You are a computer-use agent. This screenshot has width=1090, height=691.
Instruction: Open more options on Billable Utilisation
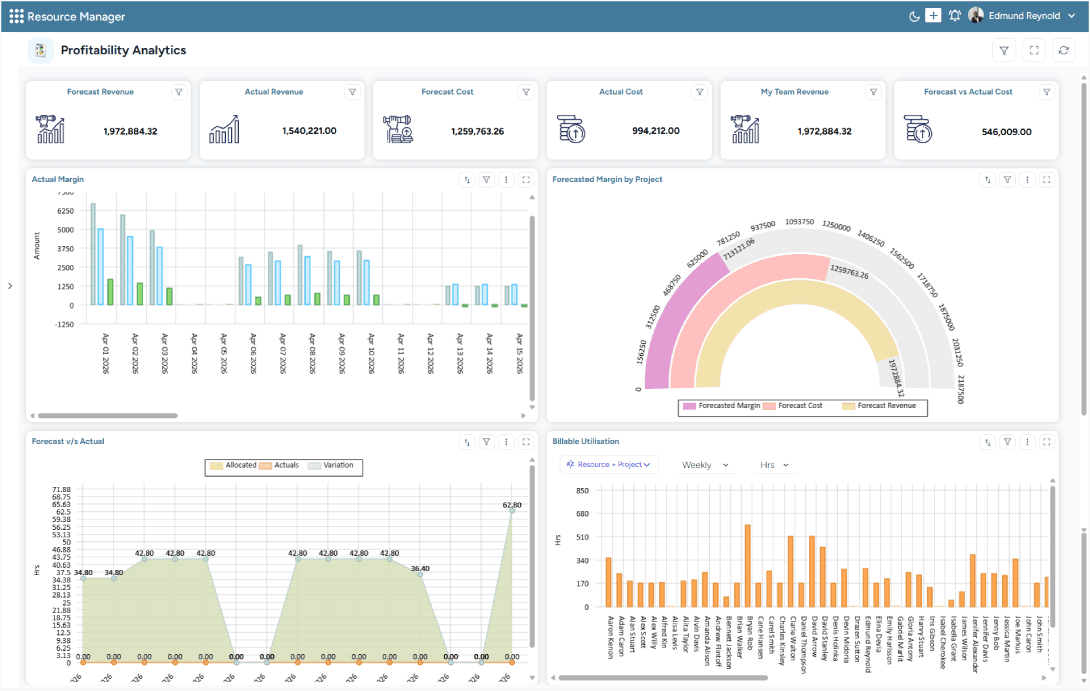1027,442
